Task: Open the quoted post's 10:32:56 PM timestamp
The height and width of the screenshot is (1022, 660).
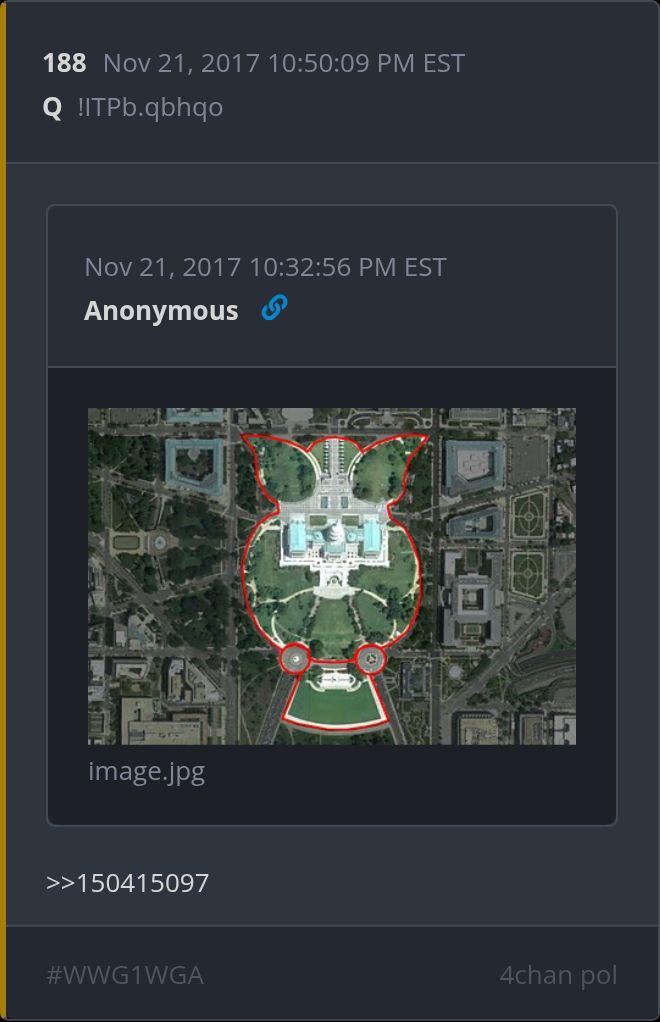Action: (265, 267)
